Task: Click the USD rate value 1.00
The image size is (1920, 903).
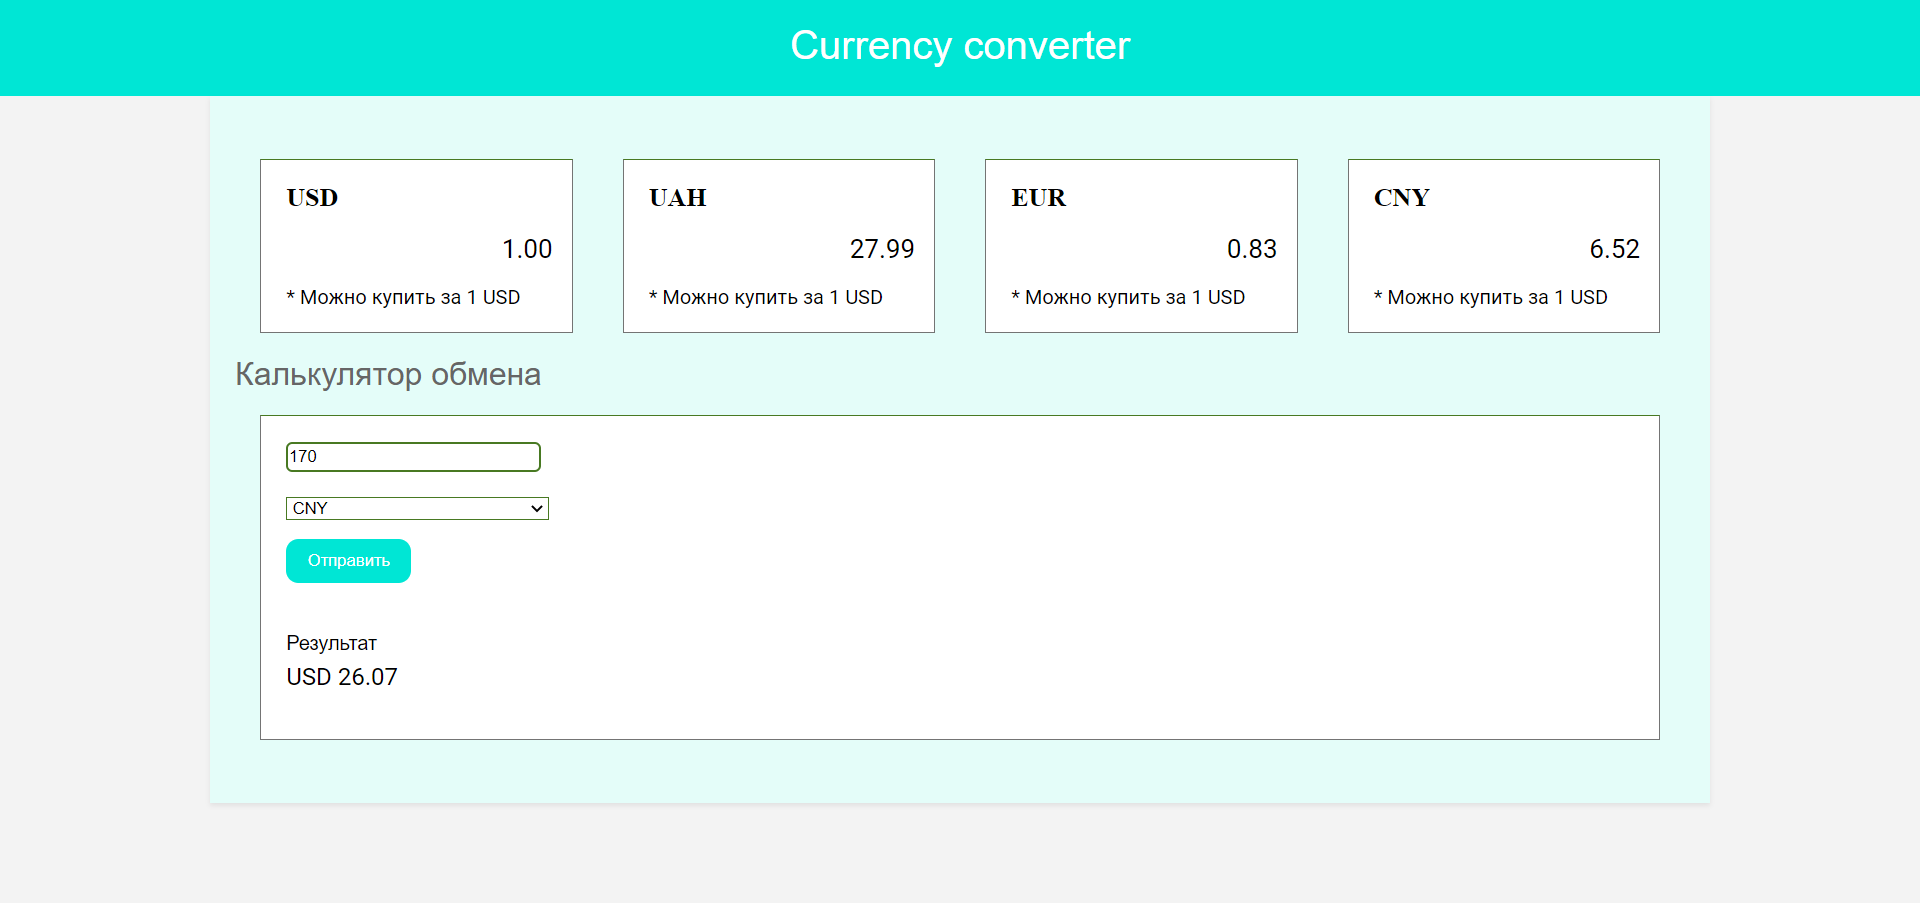Action: click(x=527, y=249)
